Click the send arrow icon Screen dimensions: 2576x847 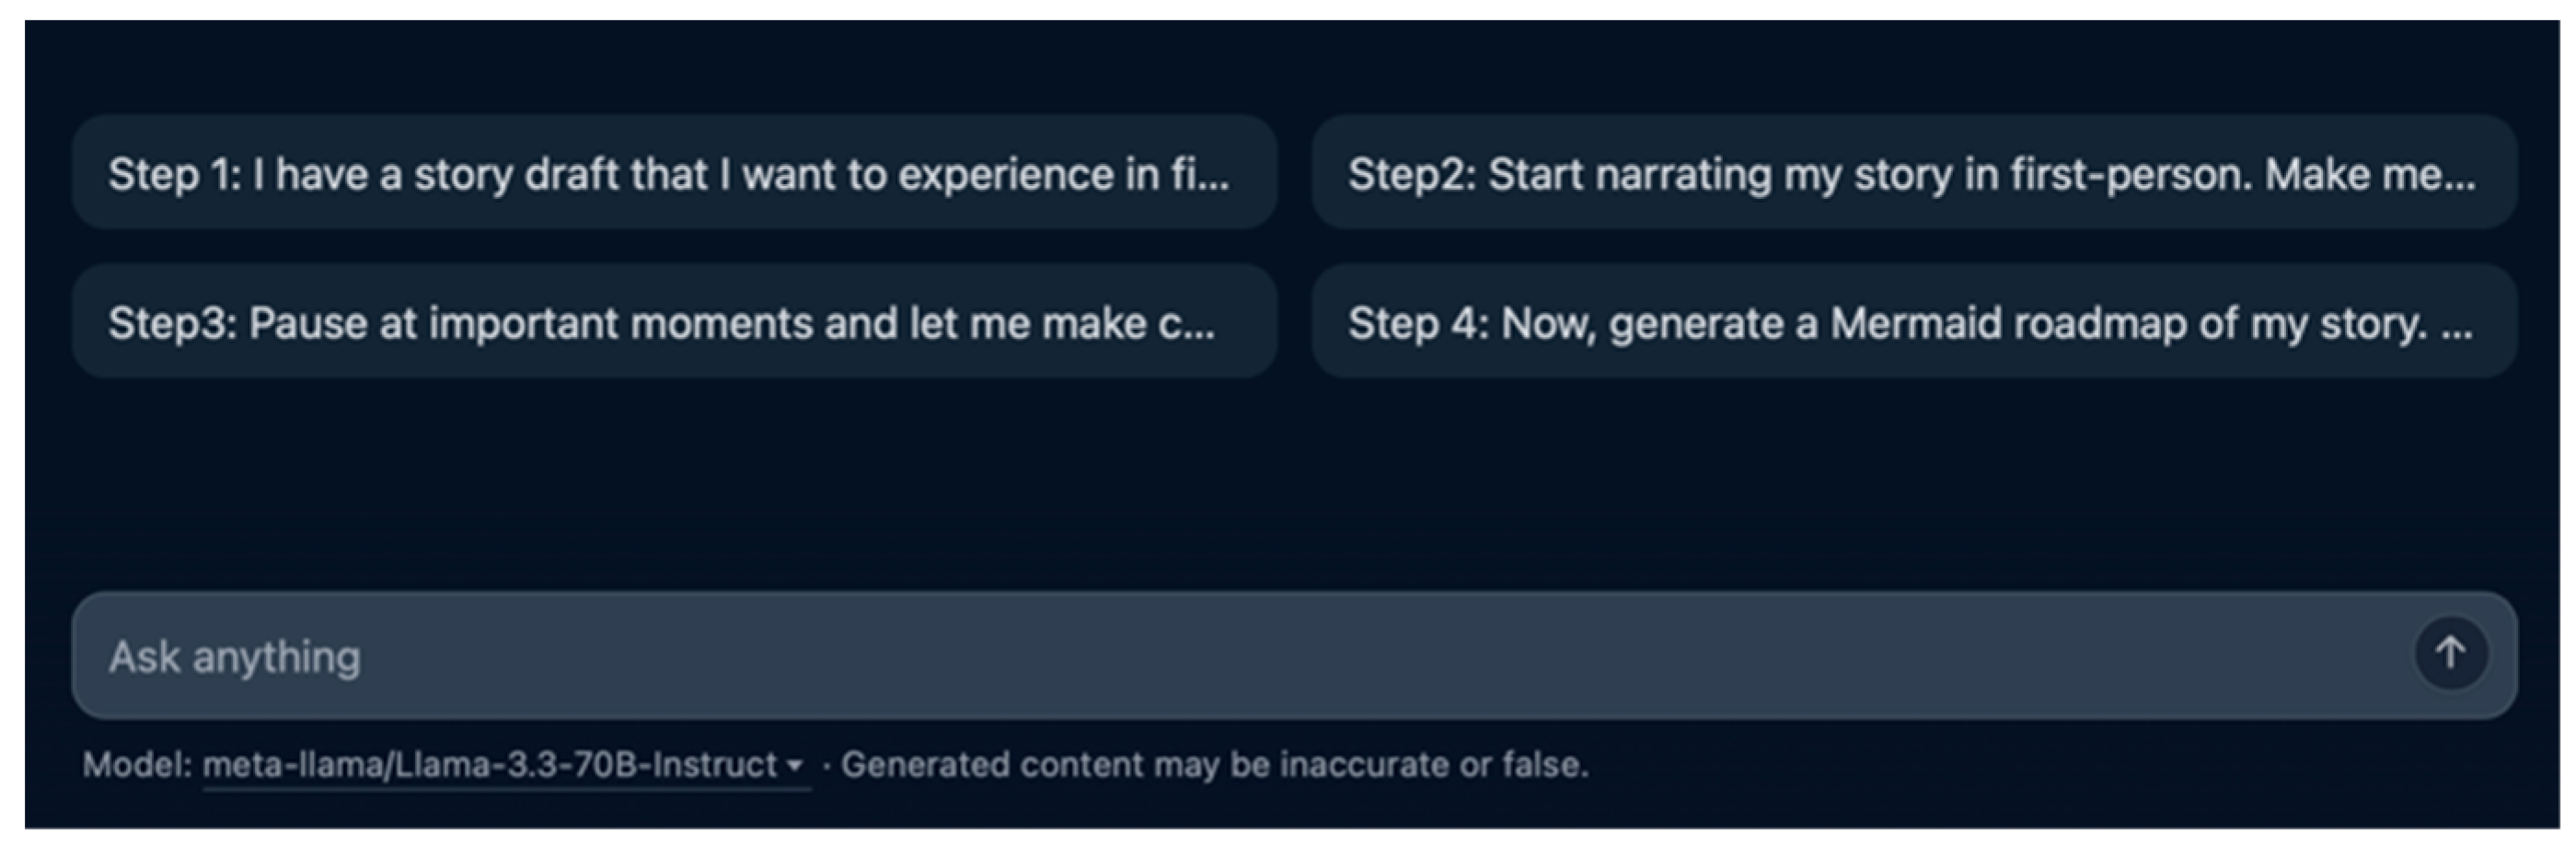[x=2450, y=654]
